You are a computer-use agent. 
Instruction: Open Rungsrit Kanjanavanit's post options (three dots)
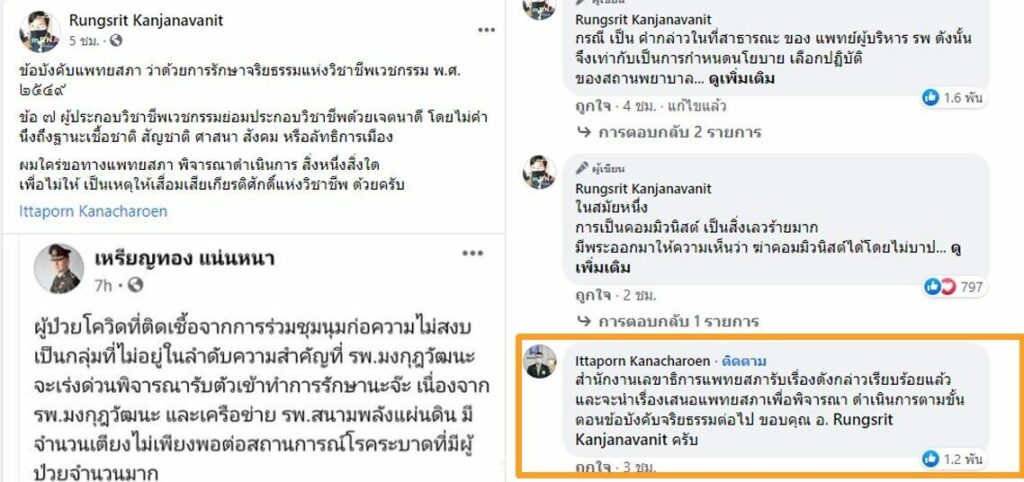point(486,29)
